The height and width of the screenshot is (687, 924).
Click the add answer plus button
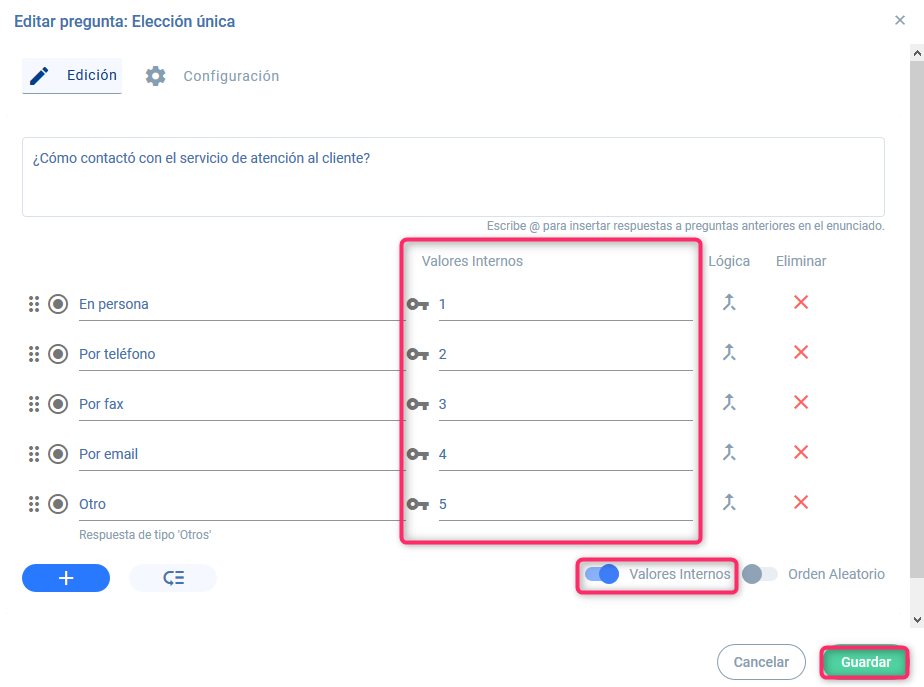pyautogui.click(x=66, y=578)
